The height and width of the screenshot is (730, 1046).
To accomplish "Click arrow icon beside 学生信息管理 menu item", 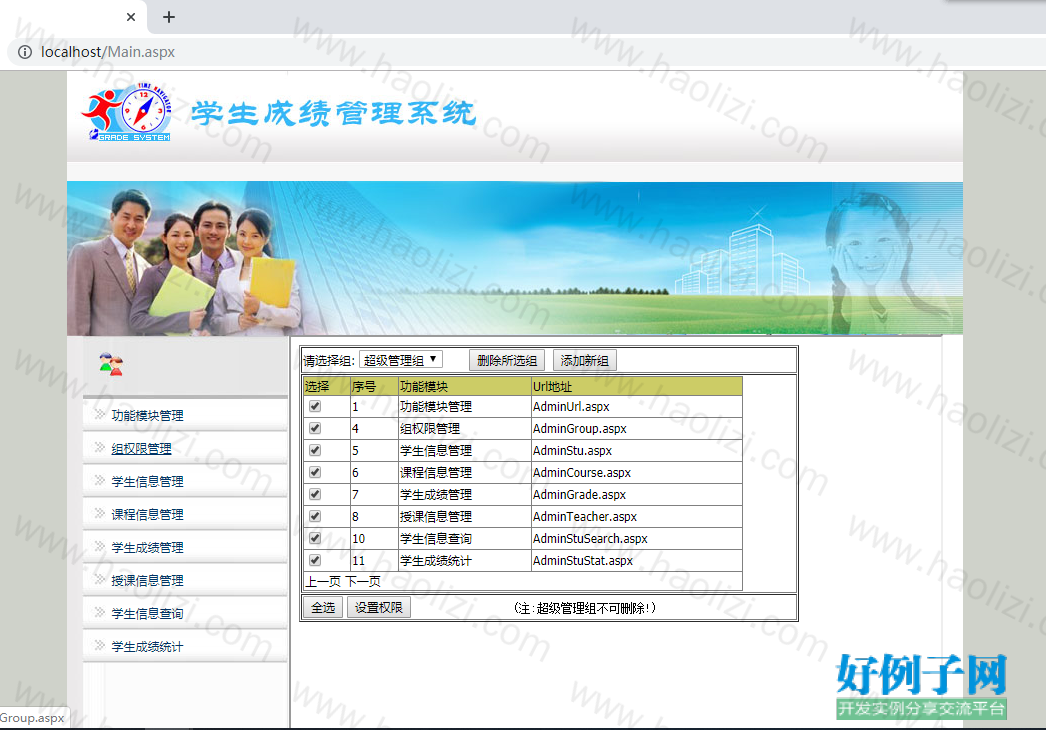I will pos(99,480).
